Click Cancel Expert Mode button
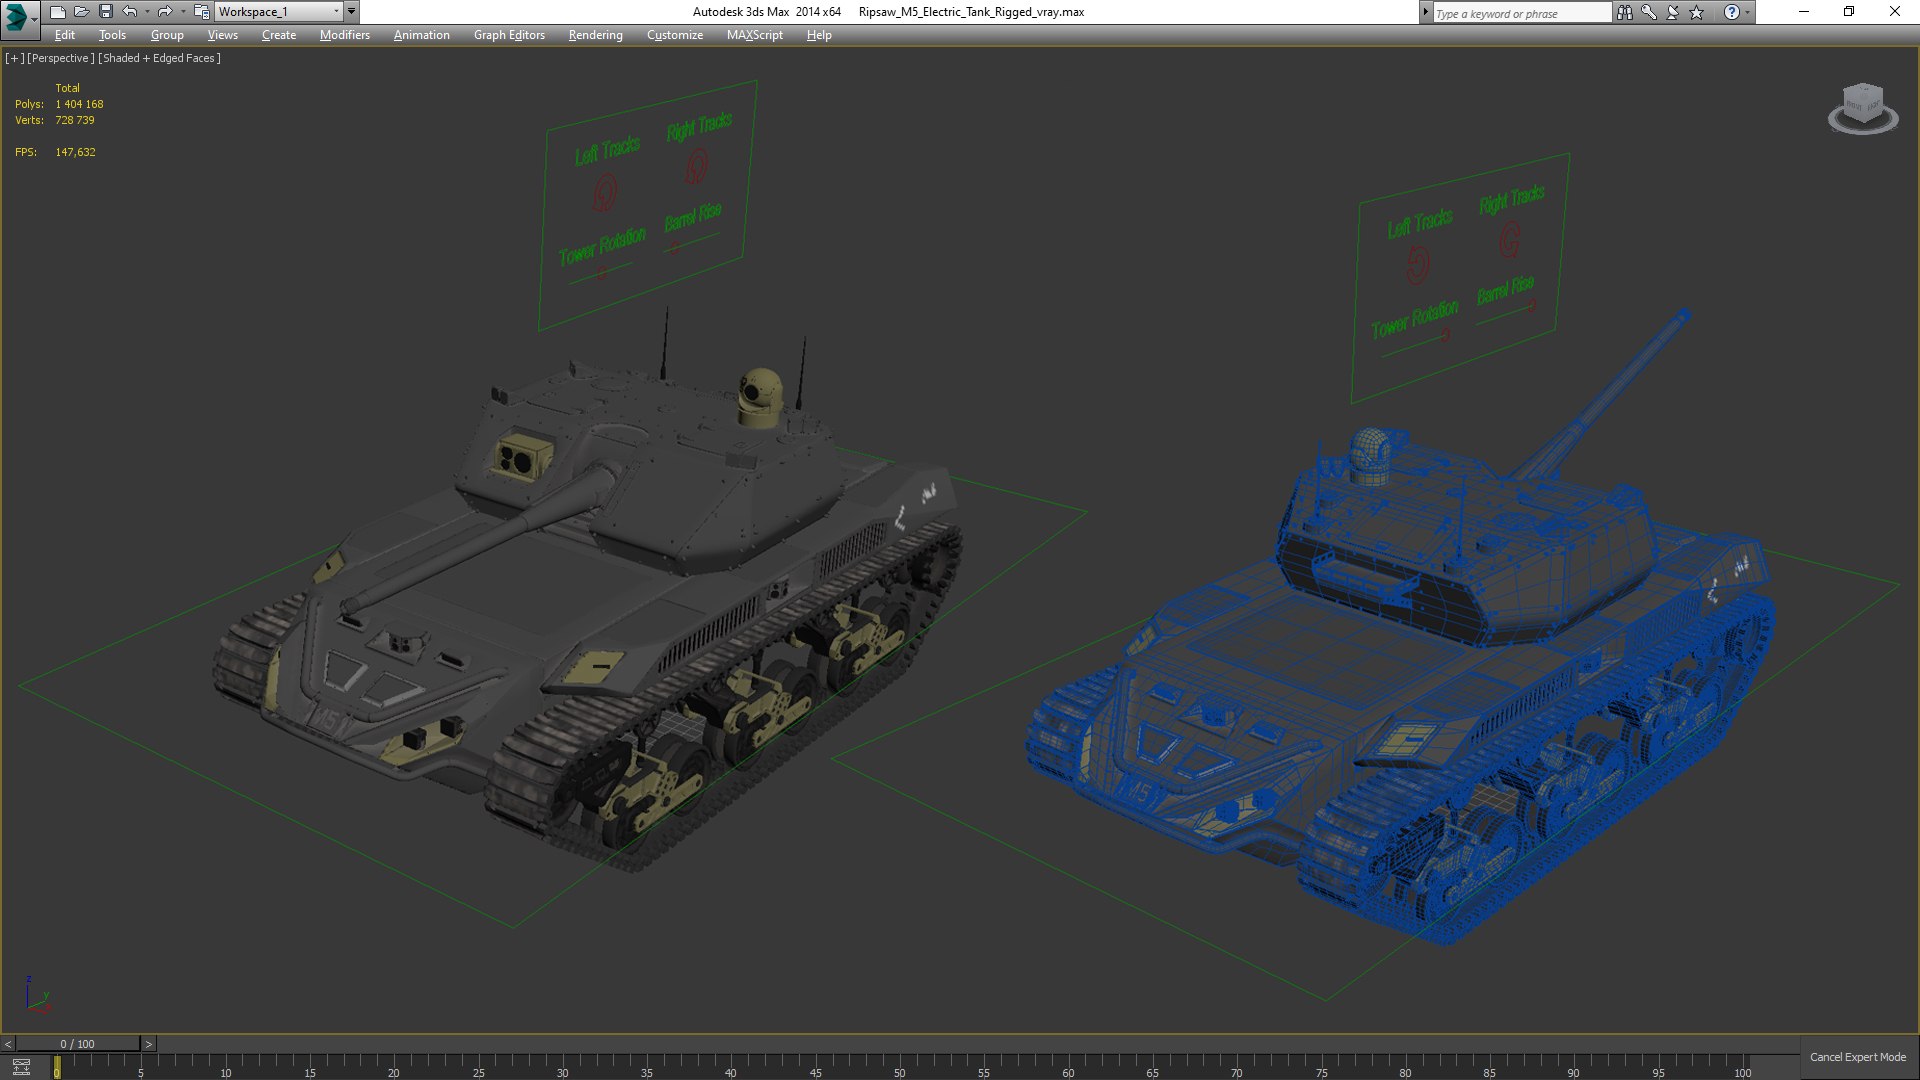Screen dimensions: 1920x1080 click(1857, 1057)
